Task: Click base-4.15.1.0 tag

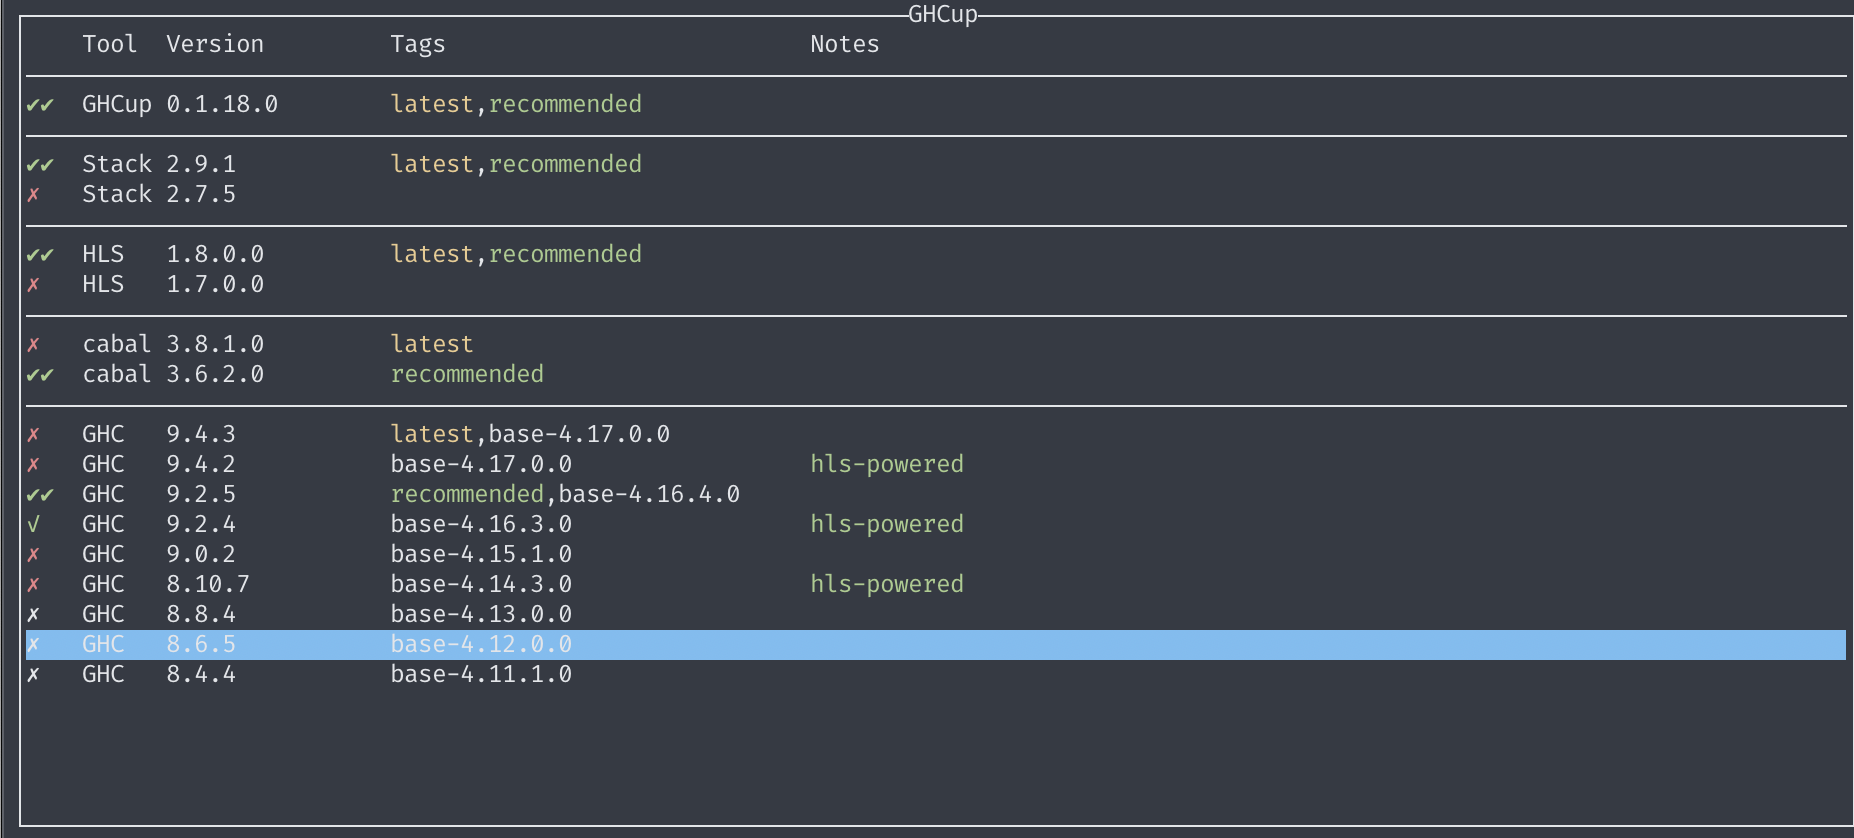Action: tap(481, 554)
